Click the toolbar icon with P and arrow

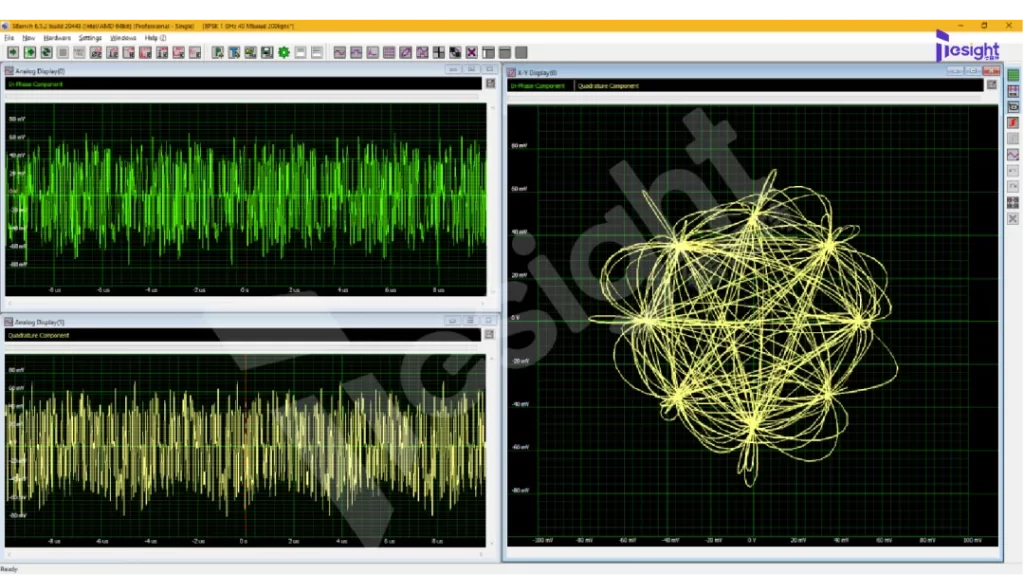(x=218, y=52)
